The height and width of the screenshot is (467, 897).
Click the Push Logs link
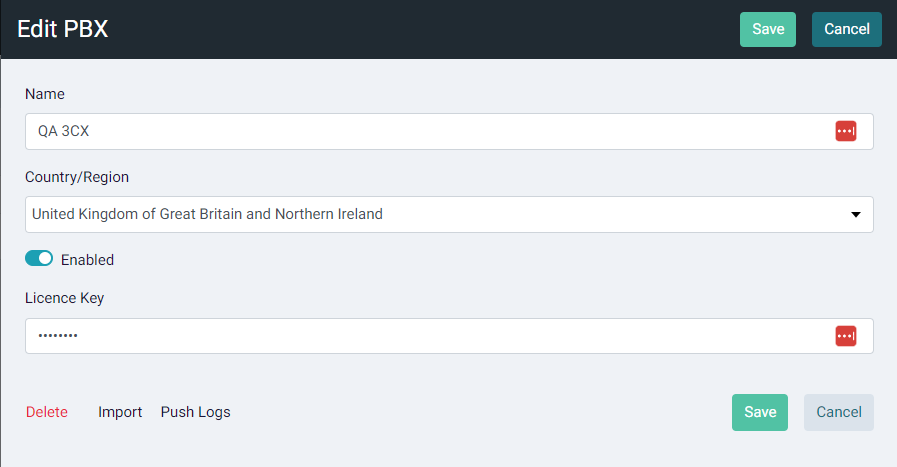196,412
